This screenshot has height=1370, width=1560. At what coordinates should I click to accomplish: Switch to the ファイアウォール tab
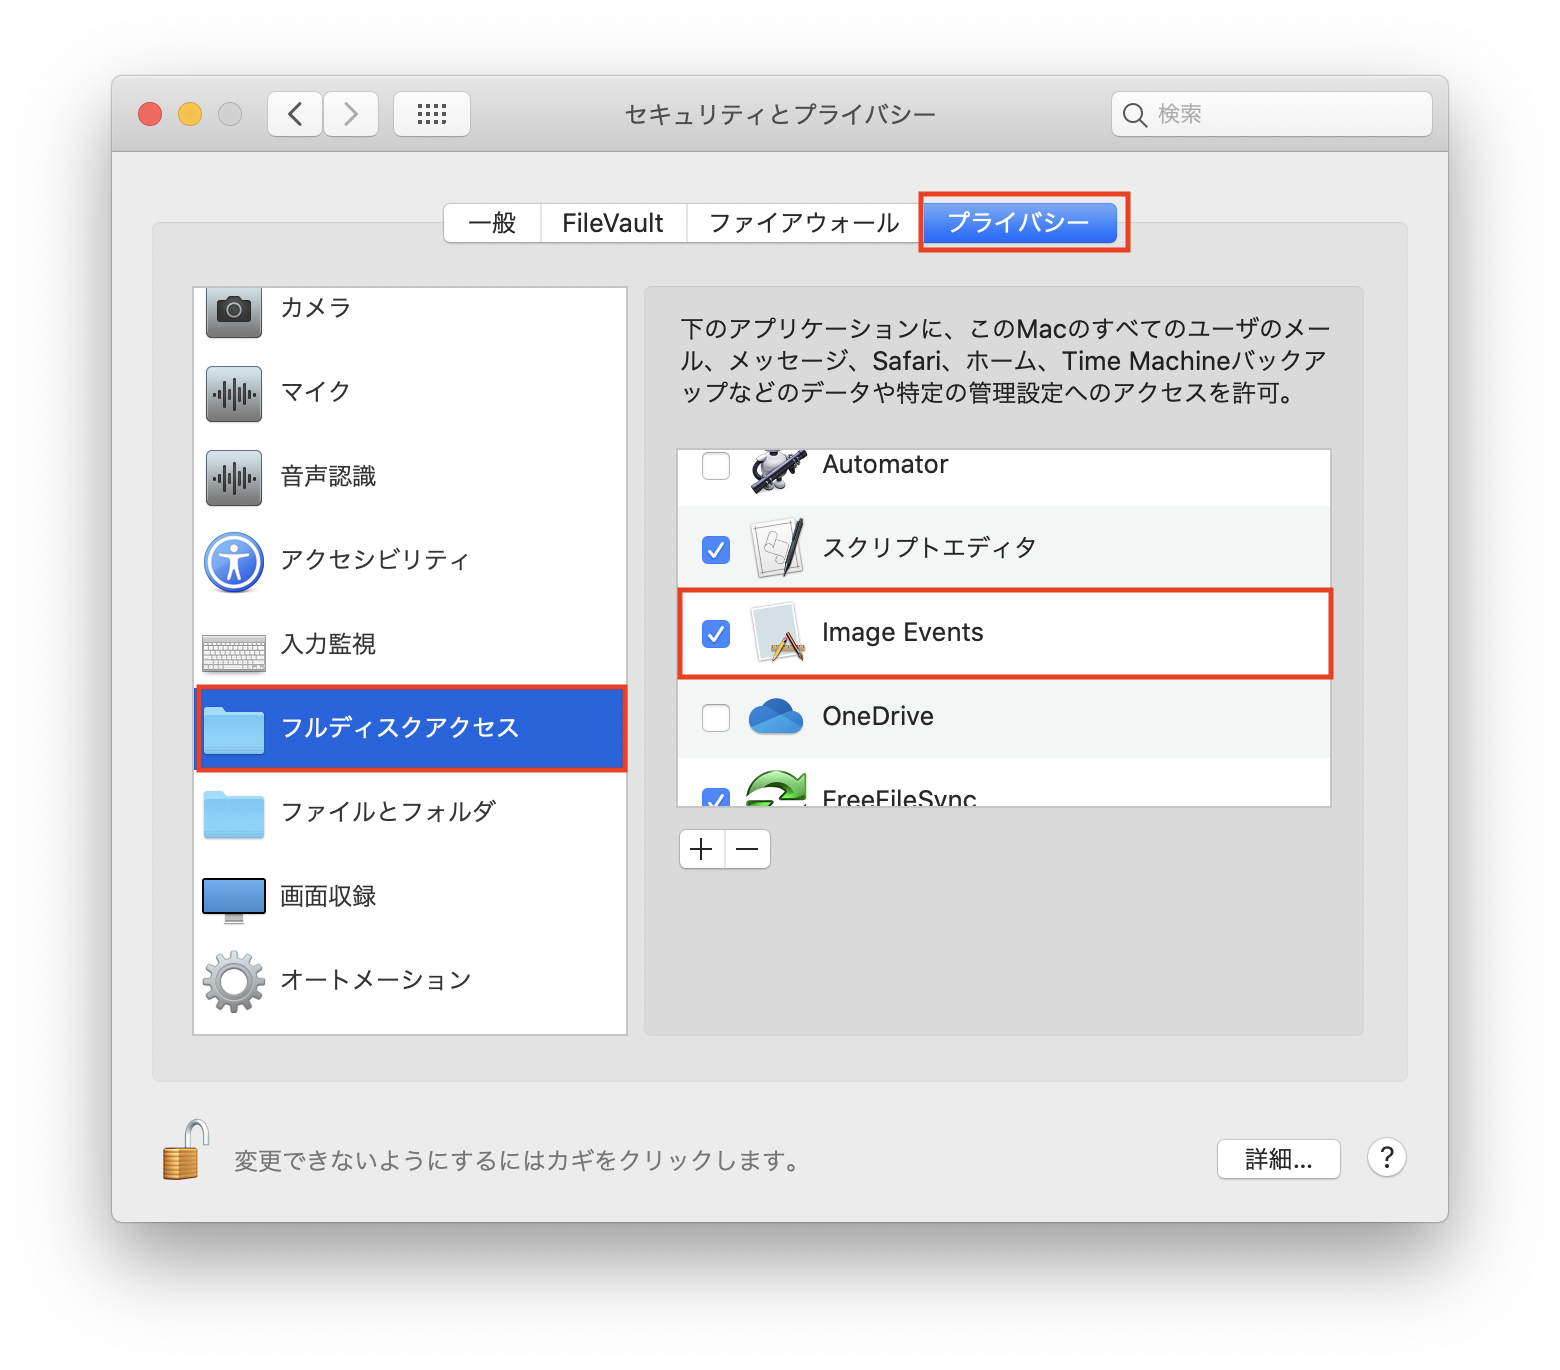(x=804, y=223)
